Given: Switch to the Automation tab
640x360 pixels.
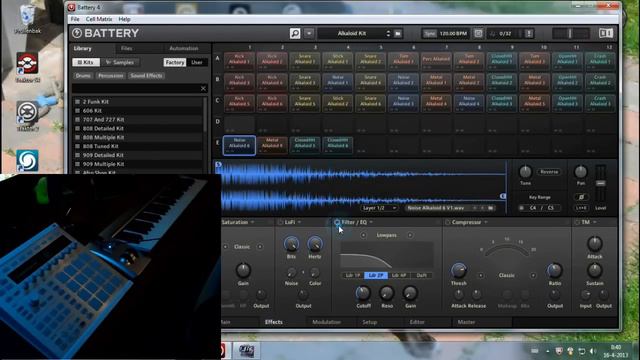Looking at the screenshot, I should coord(184,48).
